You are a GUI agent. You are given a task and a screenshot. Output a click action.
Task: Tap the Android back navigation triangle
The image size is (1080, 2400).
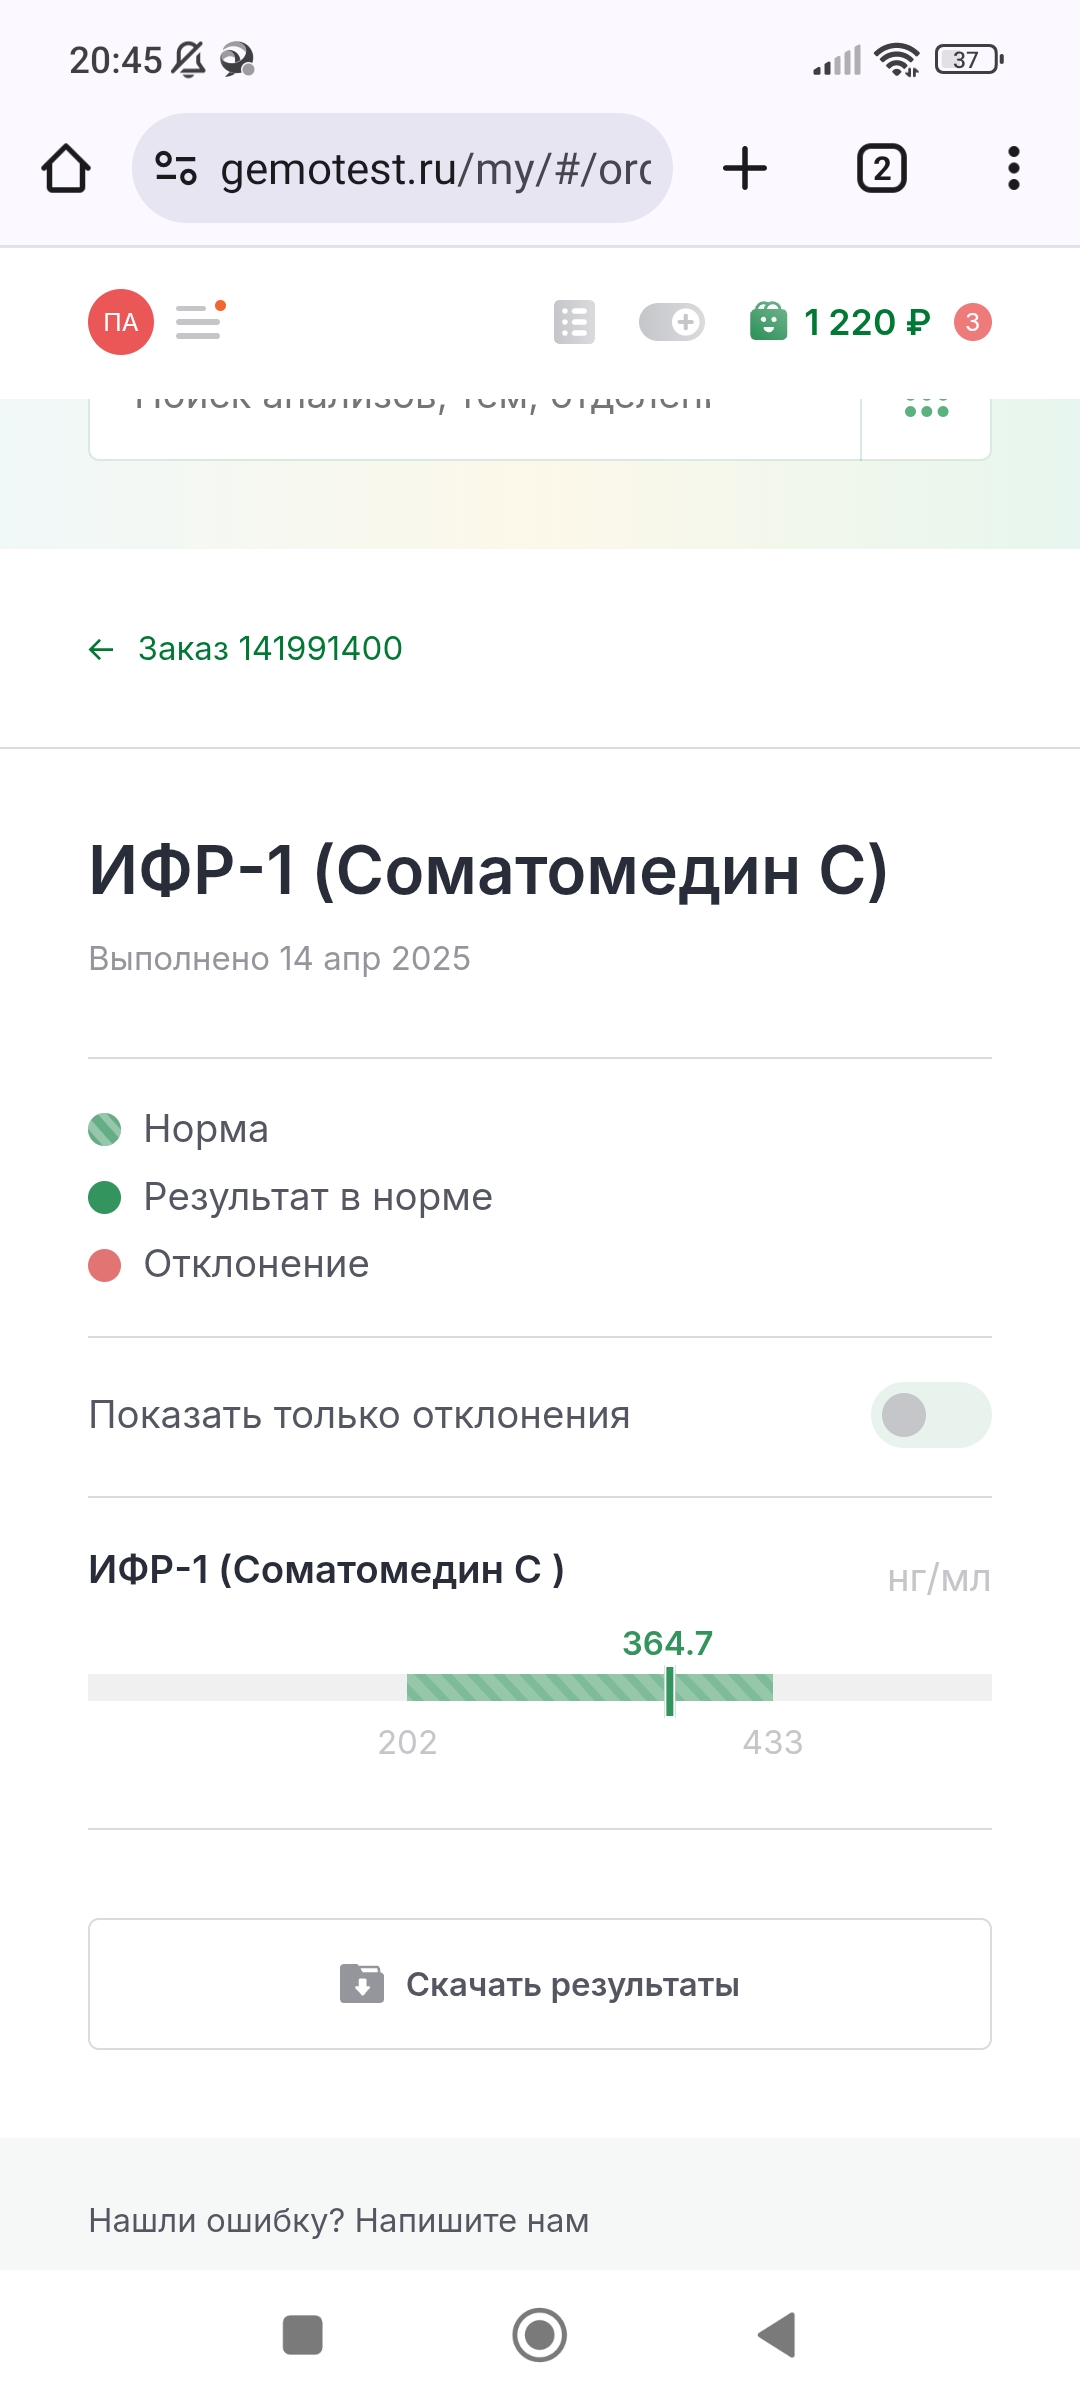(777, 2335)
